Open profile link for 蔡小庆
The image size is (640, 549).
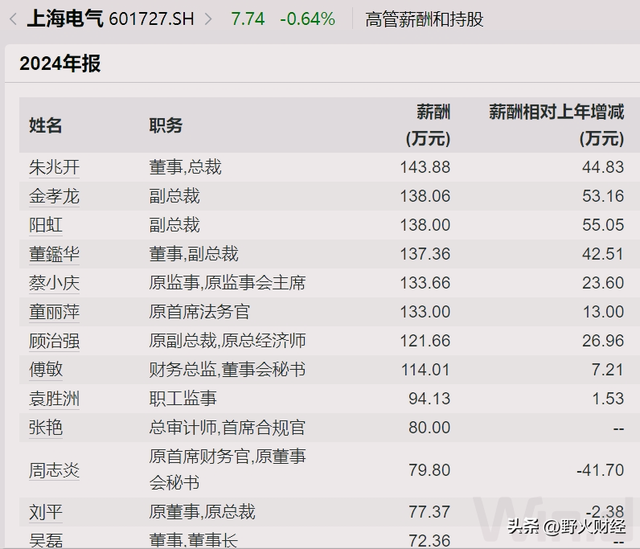pyautogui.click(x=54, y=283)
